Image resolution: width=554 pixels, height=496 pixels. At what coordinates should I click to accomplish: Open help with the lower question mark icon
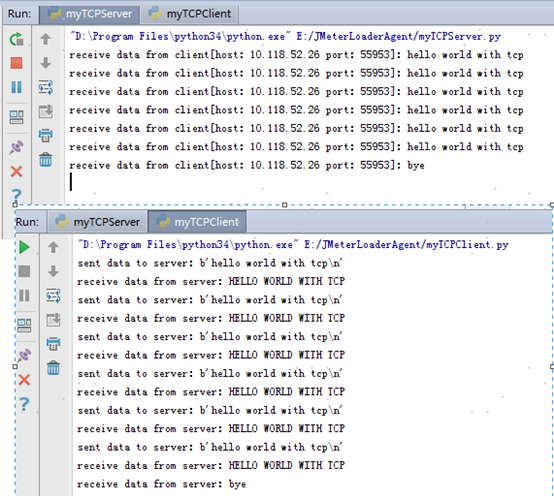coord(24,404)
